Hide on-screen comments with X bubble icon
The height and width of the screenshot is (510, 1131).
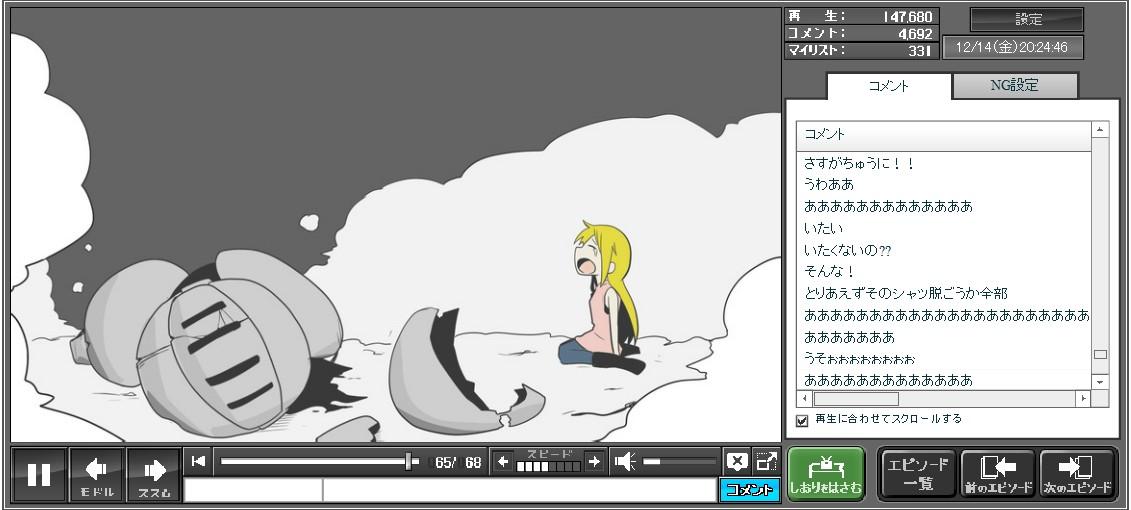(x=737, y=461)
